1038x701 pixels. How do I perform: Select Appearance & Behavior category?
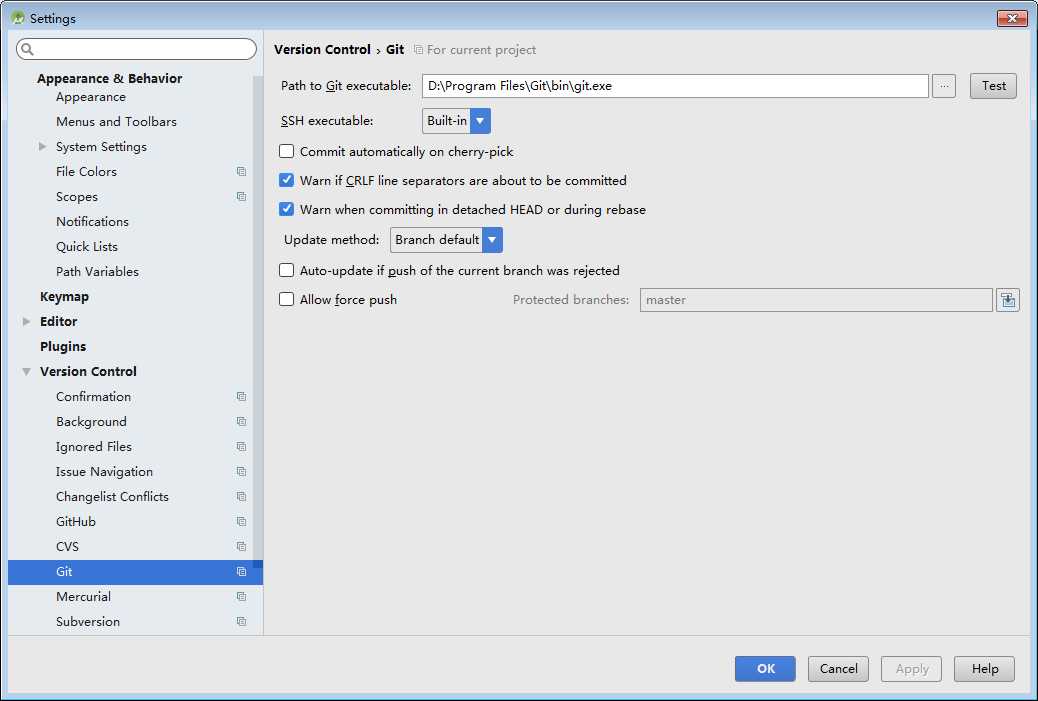[x=110, y=78]
